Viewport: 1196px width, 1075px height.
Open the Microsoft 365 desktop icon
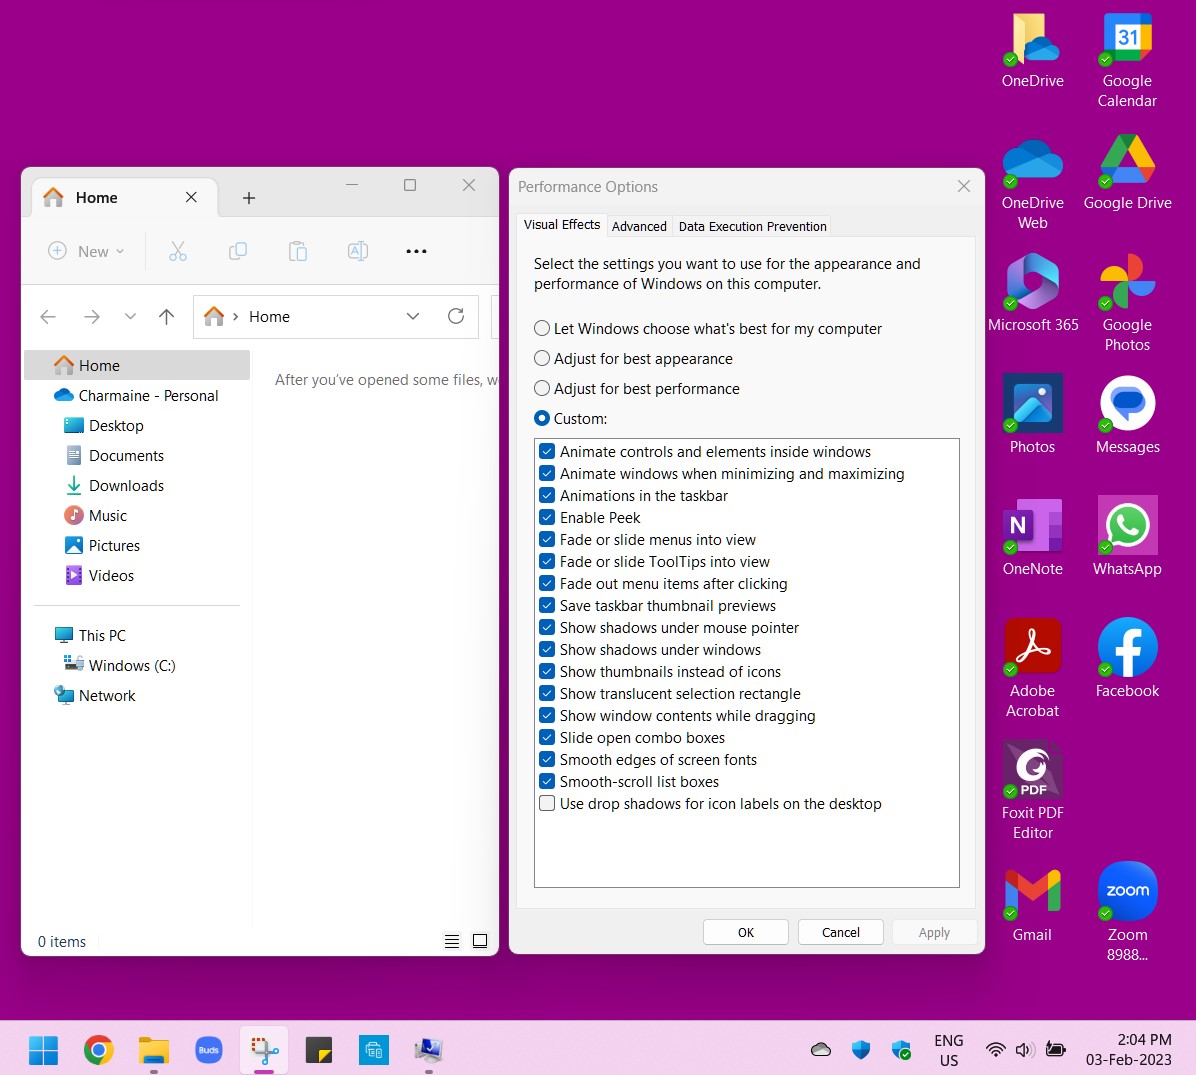[1033, 294]
